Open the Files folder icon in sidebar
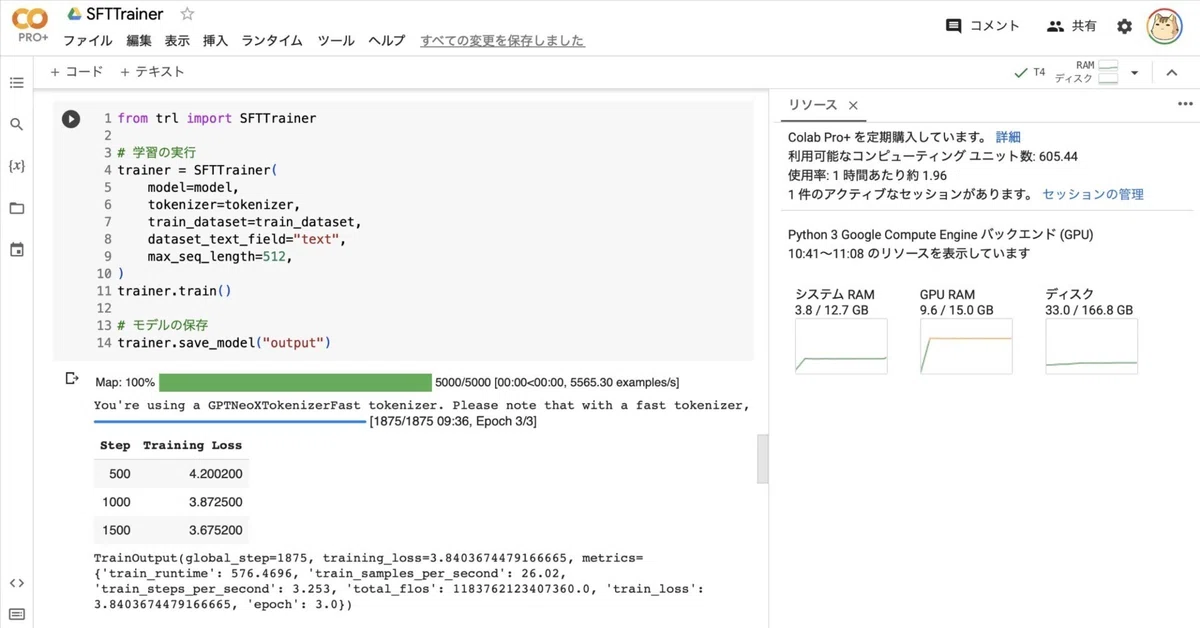1200x628 pixels. 16,208
